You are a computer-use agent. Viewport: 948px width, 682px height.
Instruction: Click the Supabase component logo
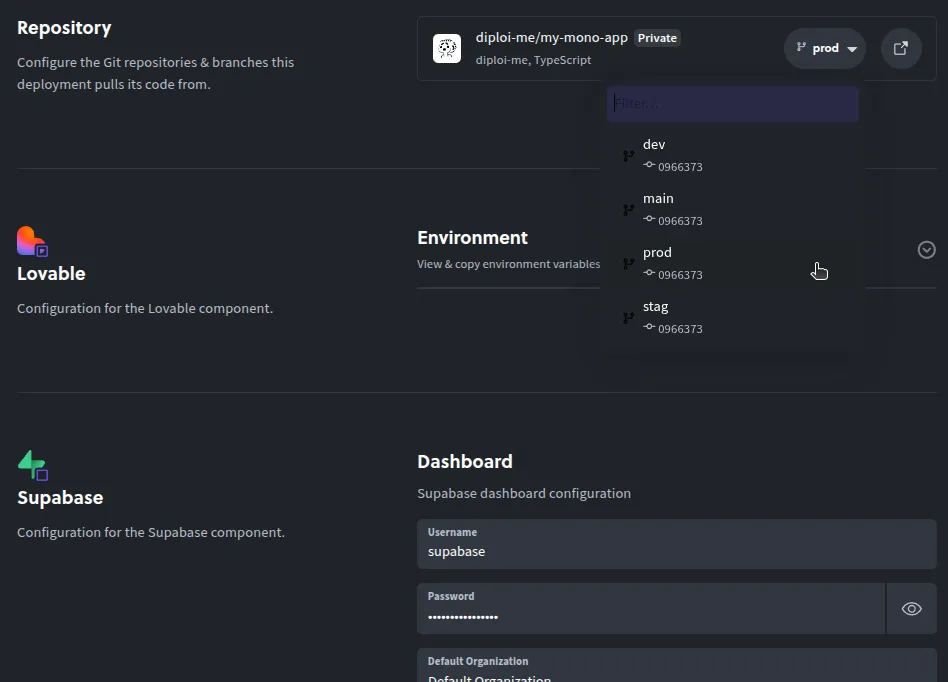pyautogui.click(x=32, y=465)
